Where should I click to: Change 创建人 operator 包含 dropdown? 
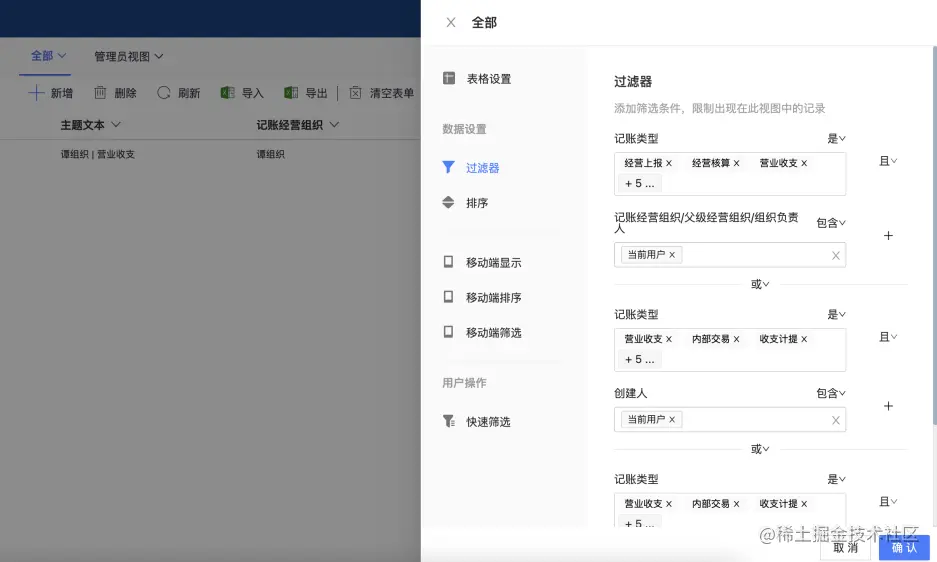[x=831, y=393]
